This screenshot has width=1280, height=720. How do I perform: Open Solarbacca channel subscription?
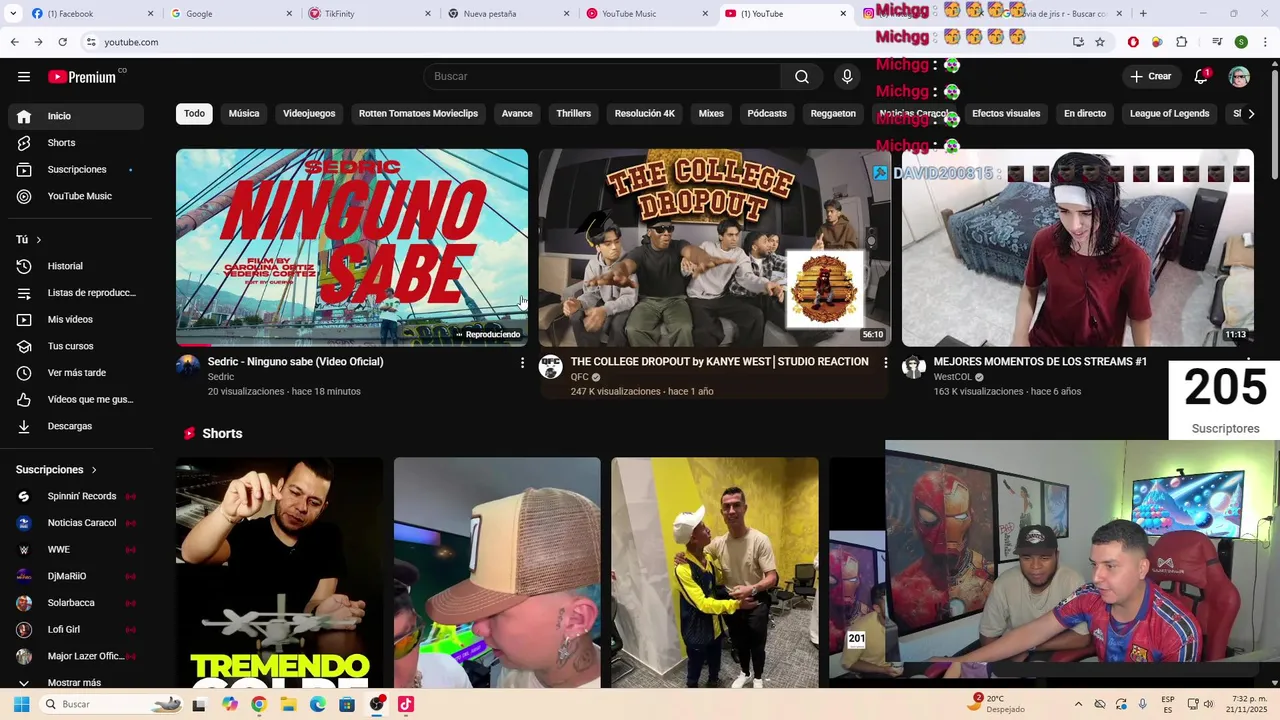click(76, 603)
